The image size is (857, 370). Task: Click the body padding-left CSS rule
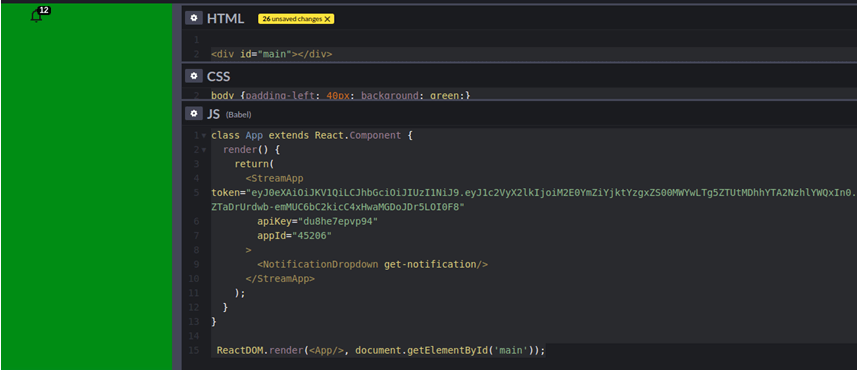tap(341, 95)
